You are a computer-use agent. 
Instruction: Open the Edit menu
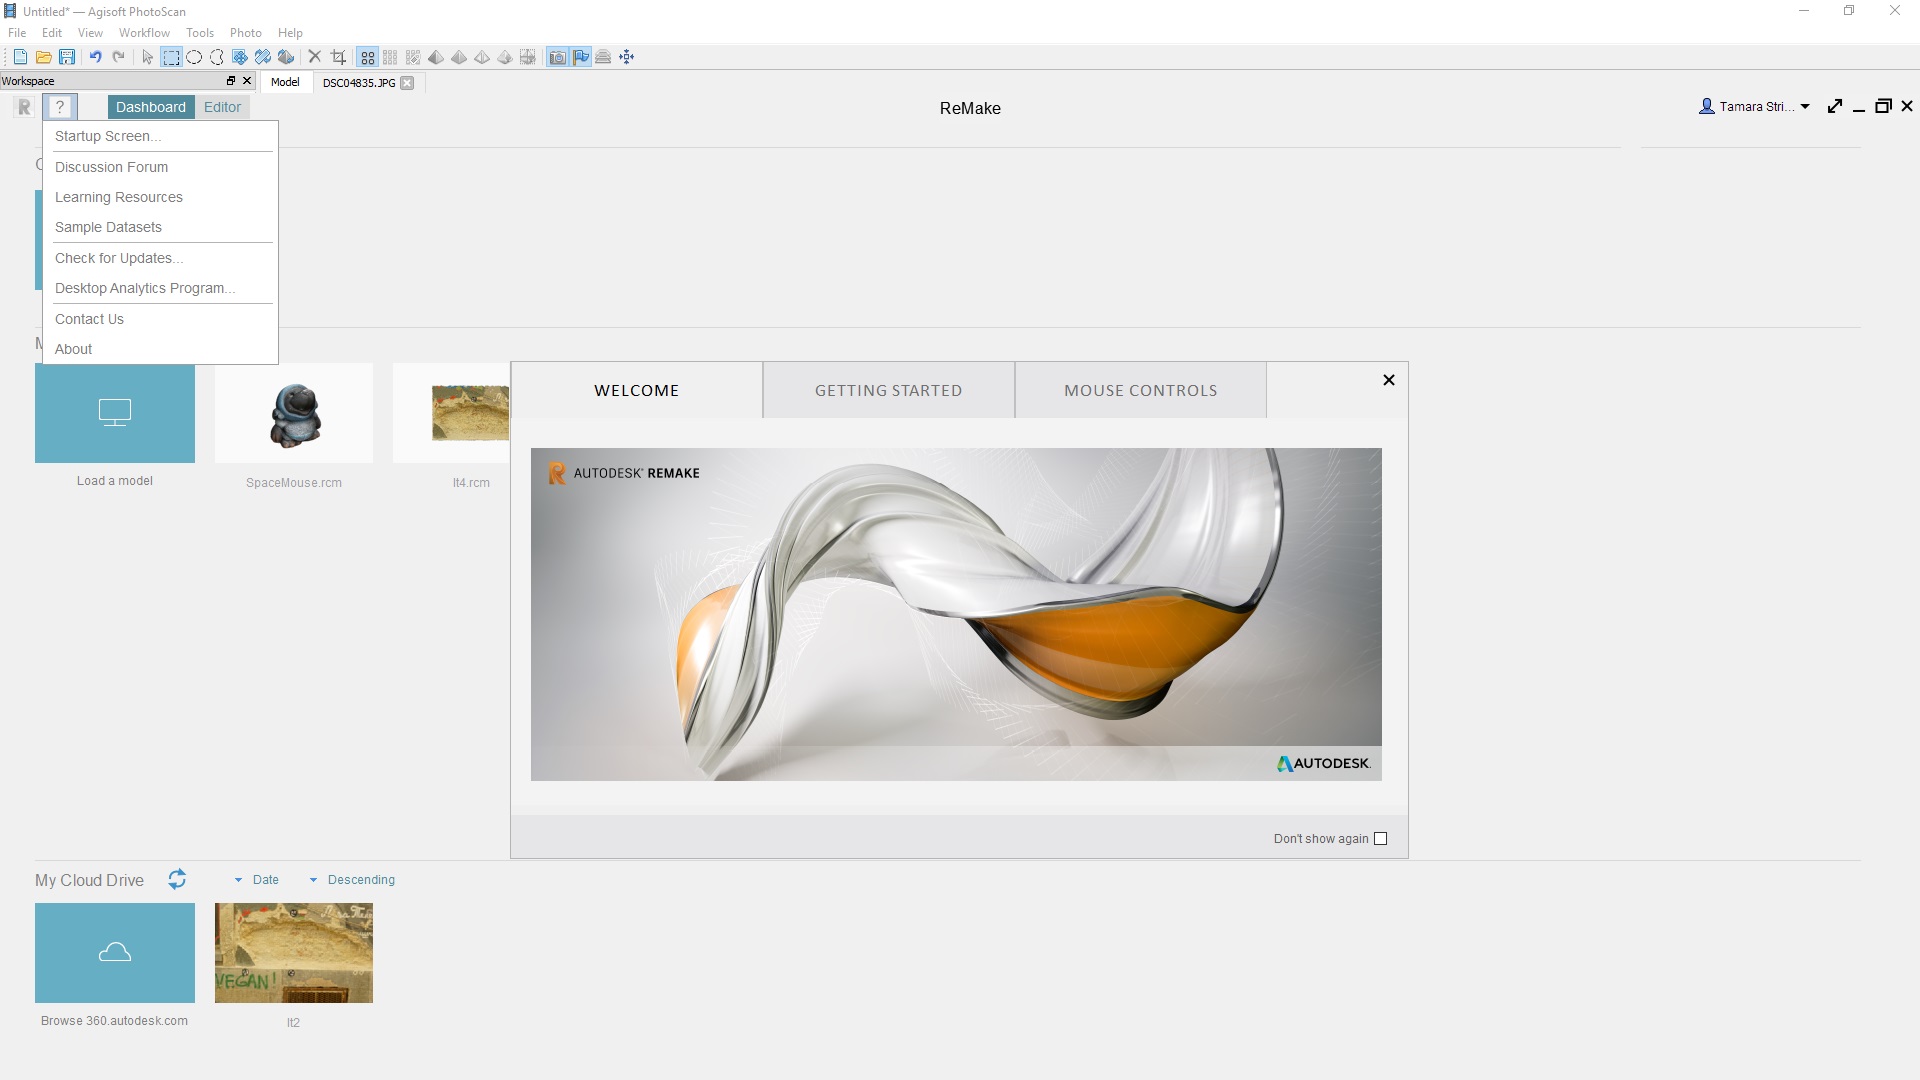tap(52, 33)
